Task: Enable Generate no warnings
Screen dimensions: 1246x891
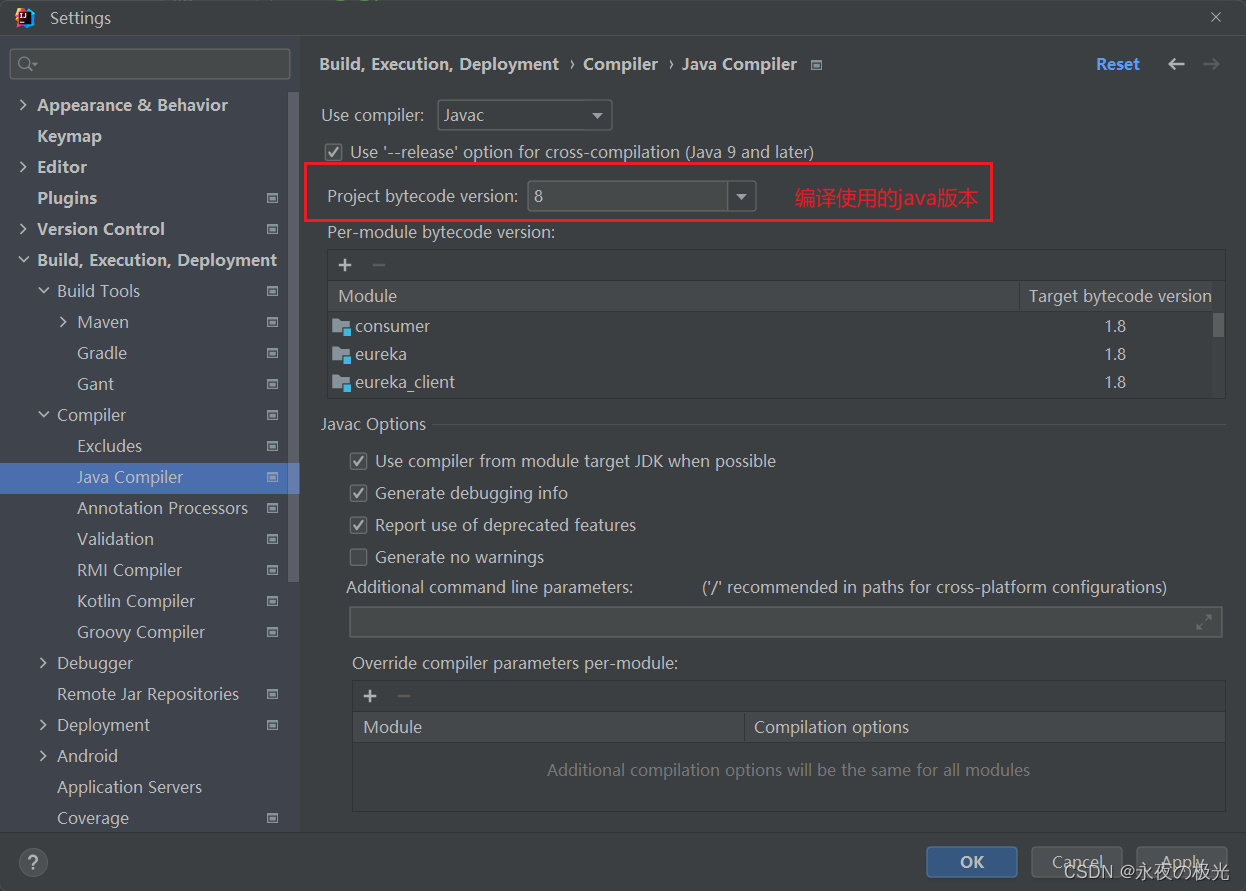Action: tap(358, 557)
